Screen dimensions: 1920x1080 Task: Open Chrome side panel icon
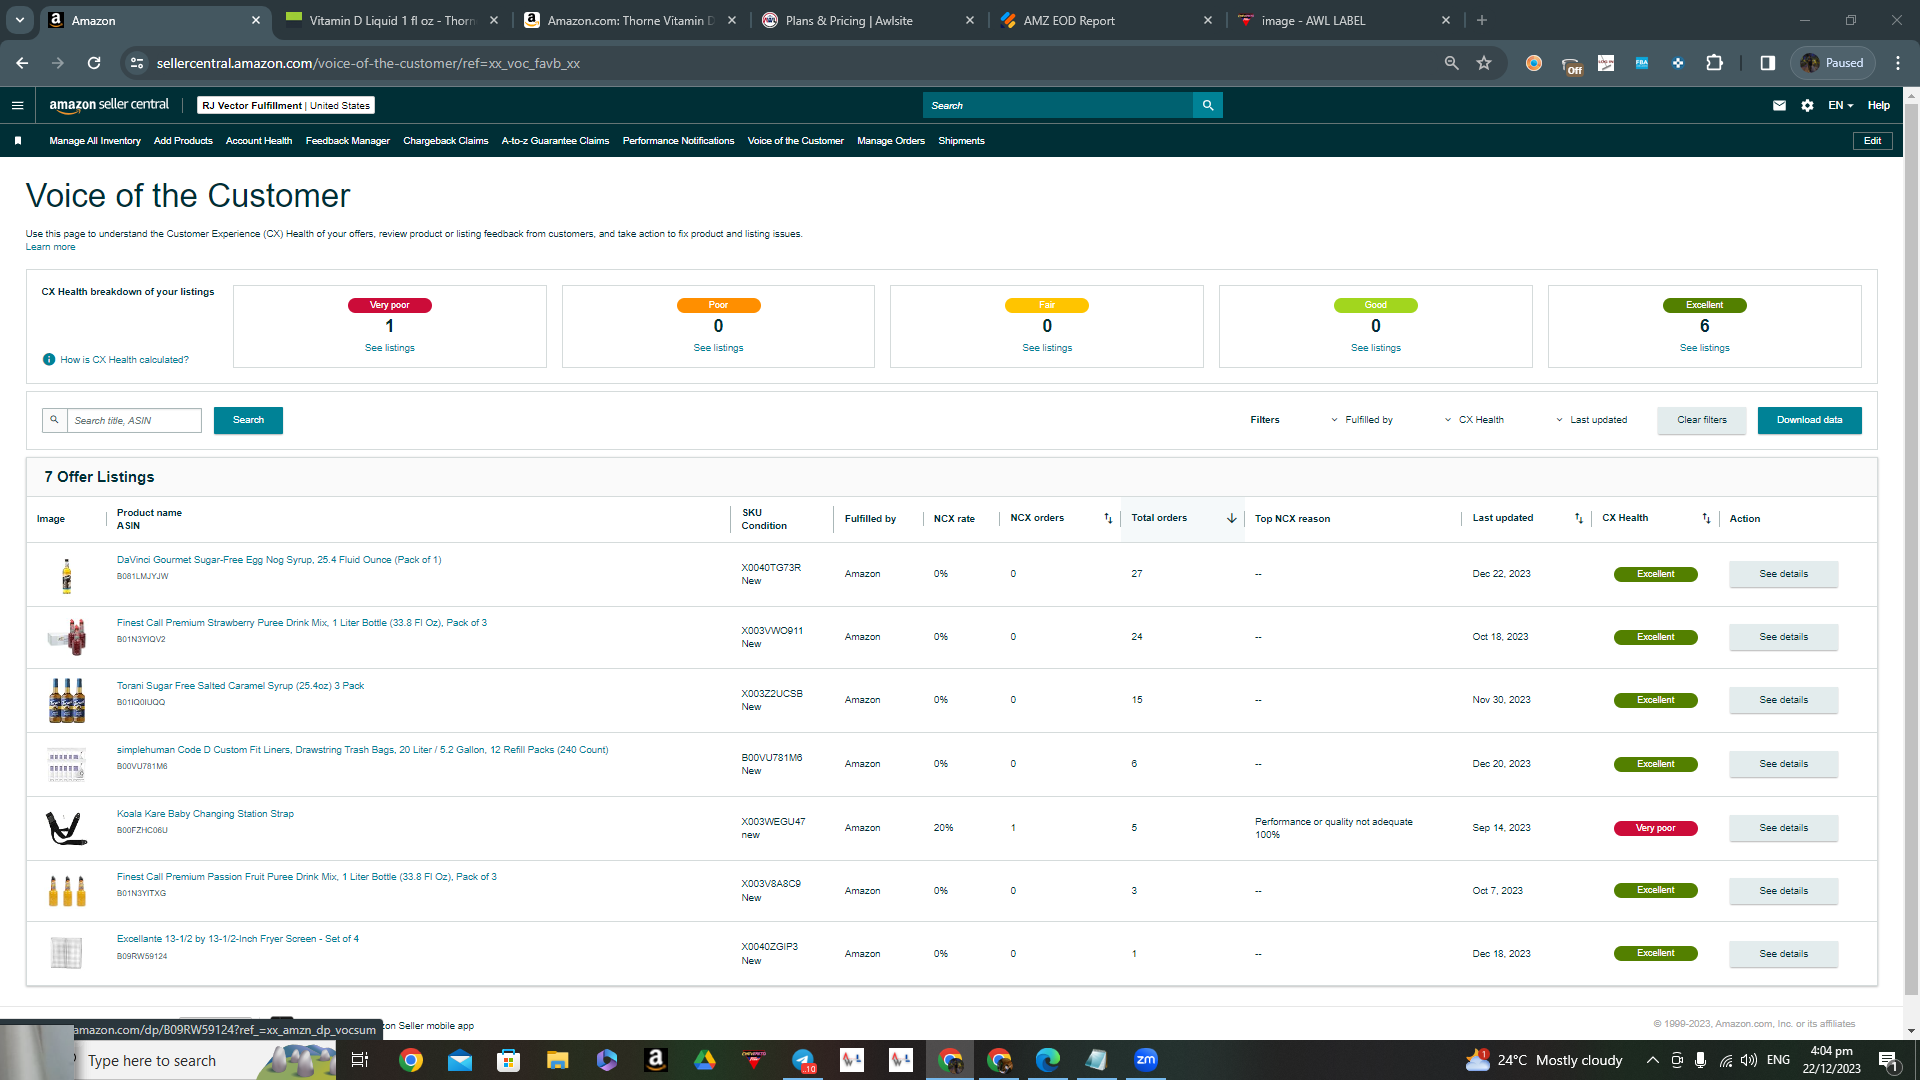1768,63
